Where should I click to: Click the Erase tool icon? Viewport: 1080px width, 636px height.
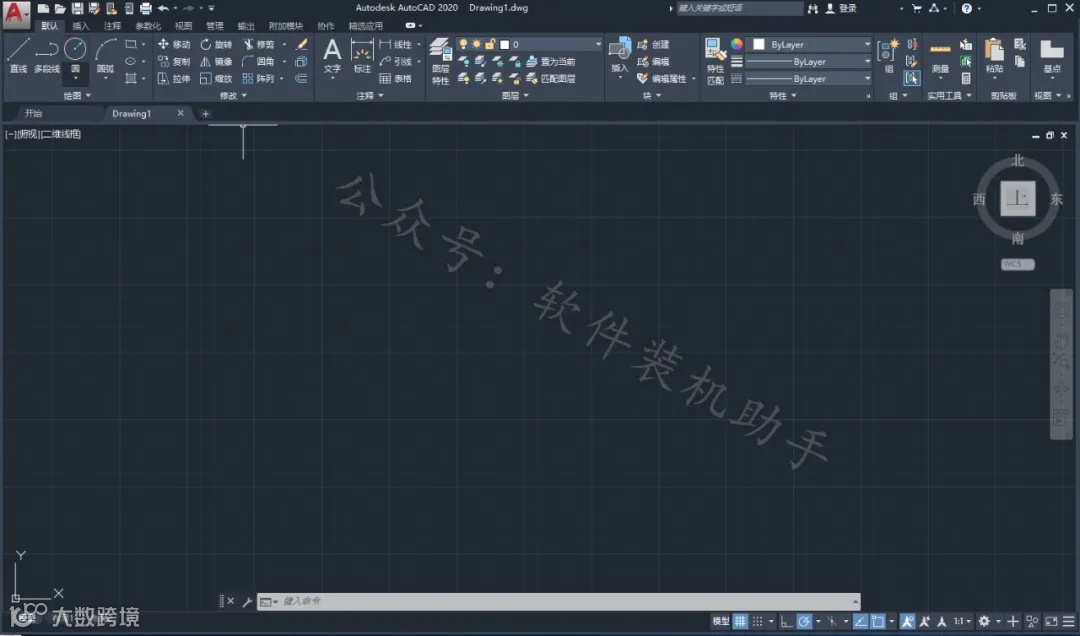point(301,44)
